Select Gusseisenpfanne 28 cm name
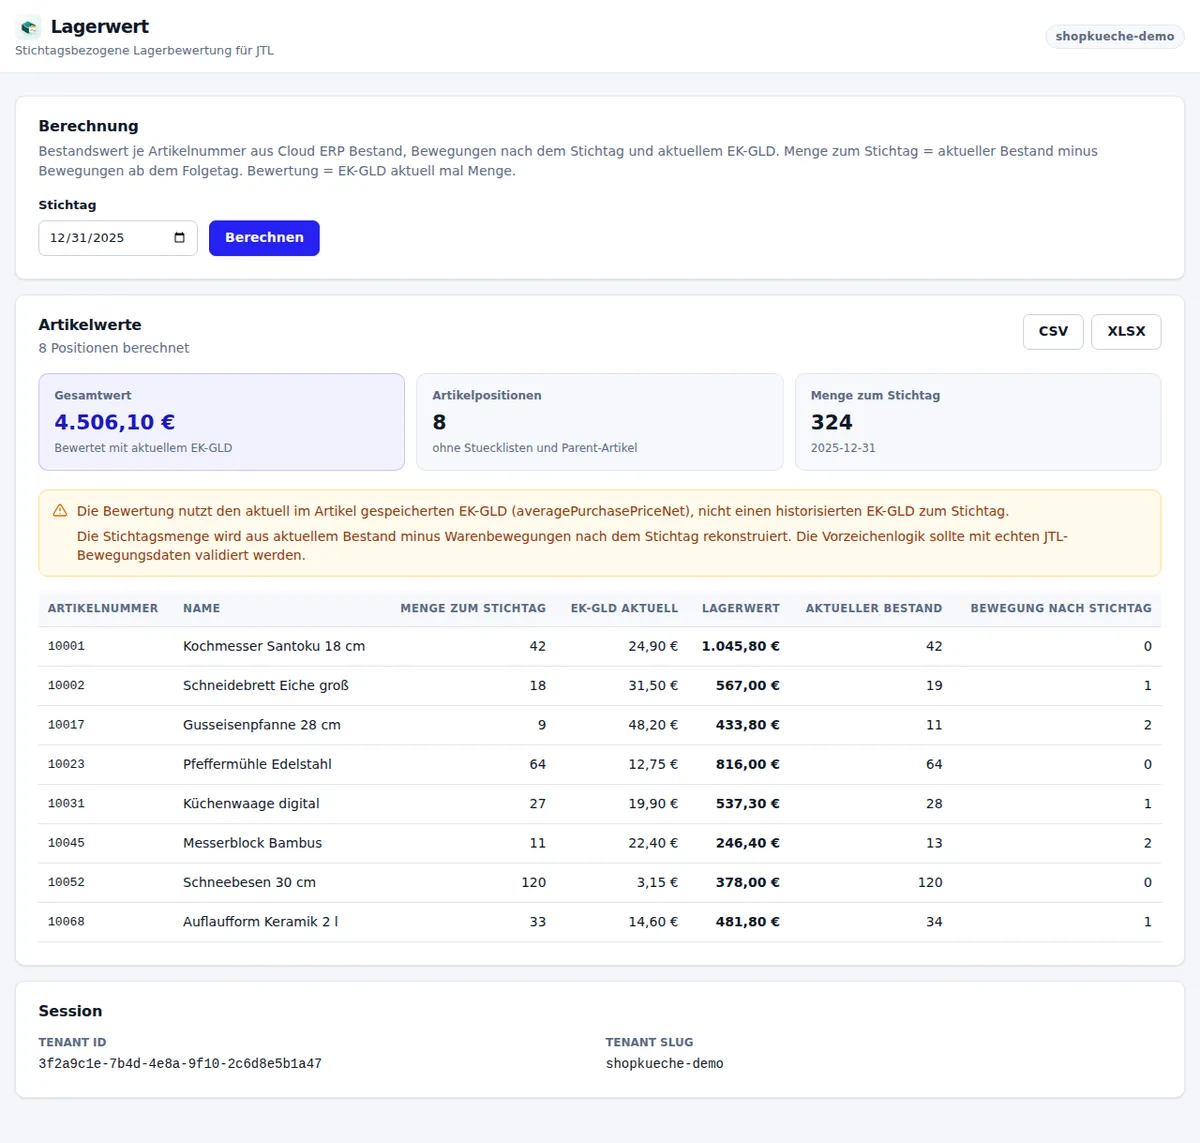Viewport: 1200px width, 1143px height. pyautogui.click(x=262, y=725)
